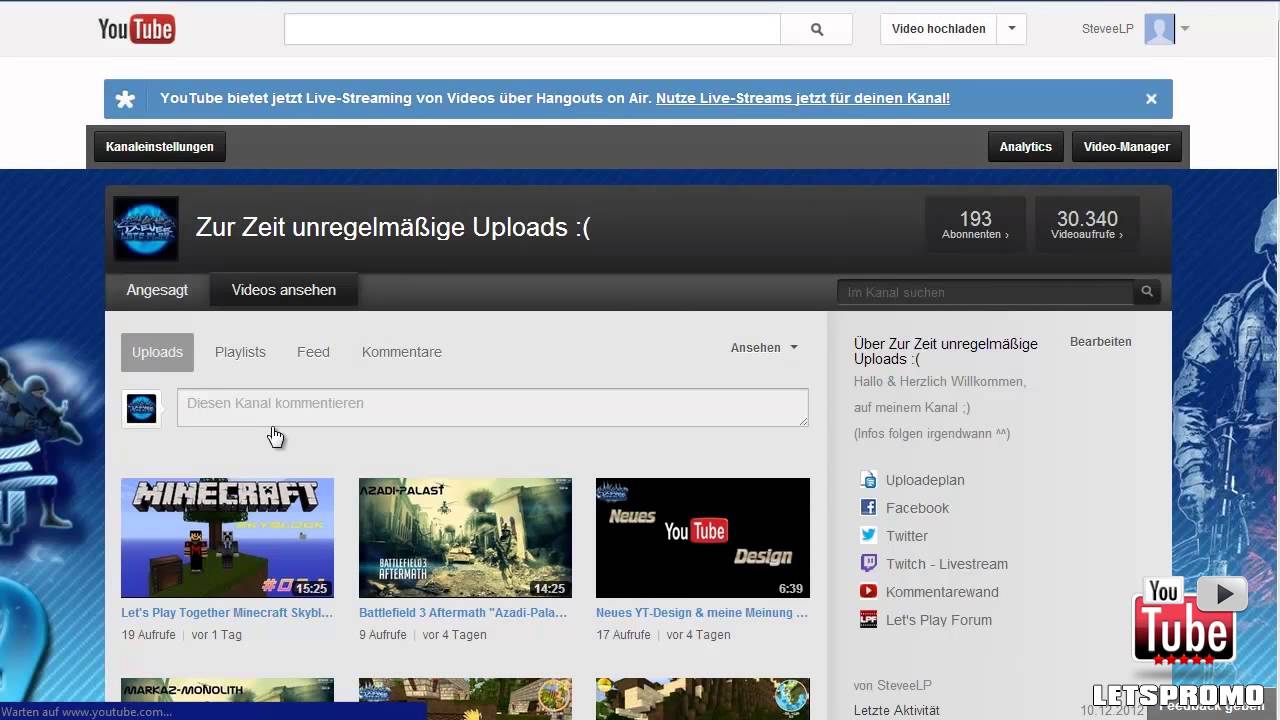The width and height of the screenshot is (1280, 720).
Task: Open Analytics
Action: click(x=1026, y=147)
